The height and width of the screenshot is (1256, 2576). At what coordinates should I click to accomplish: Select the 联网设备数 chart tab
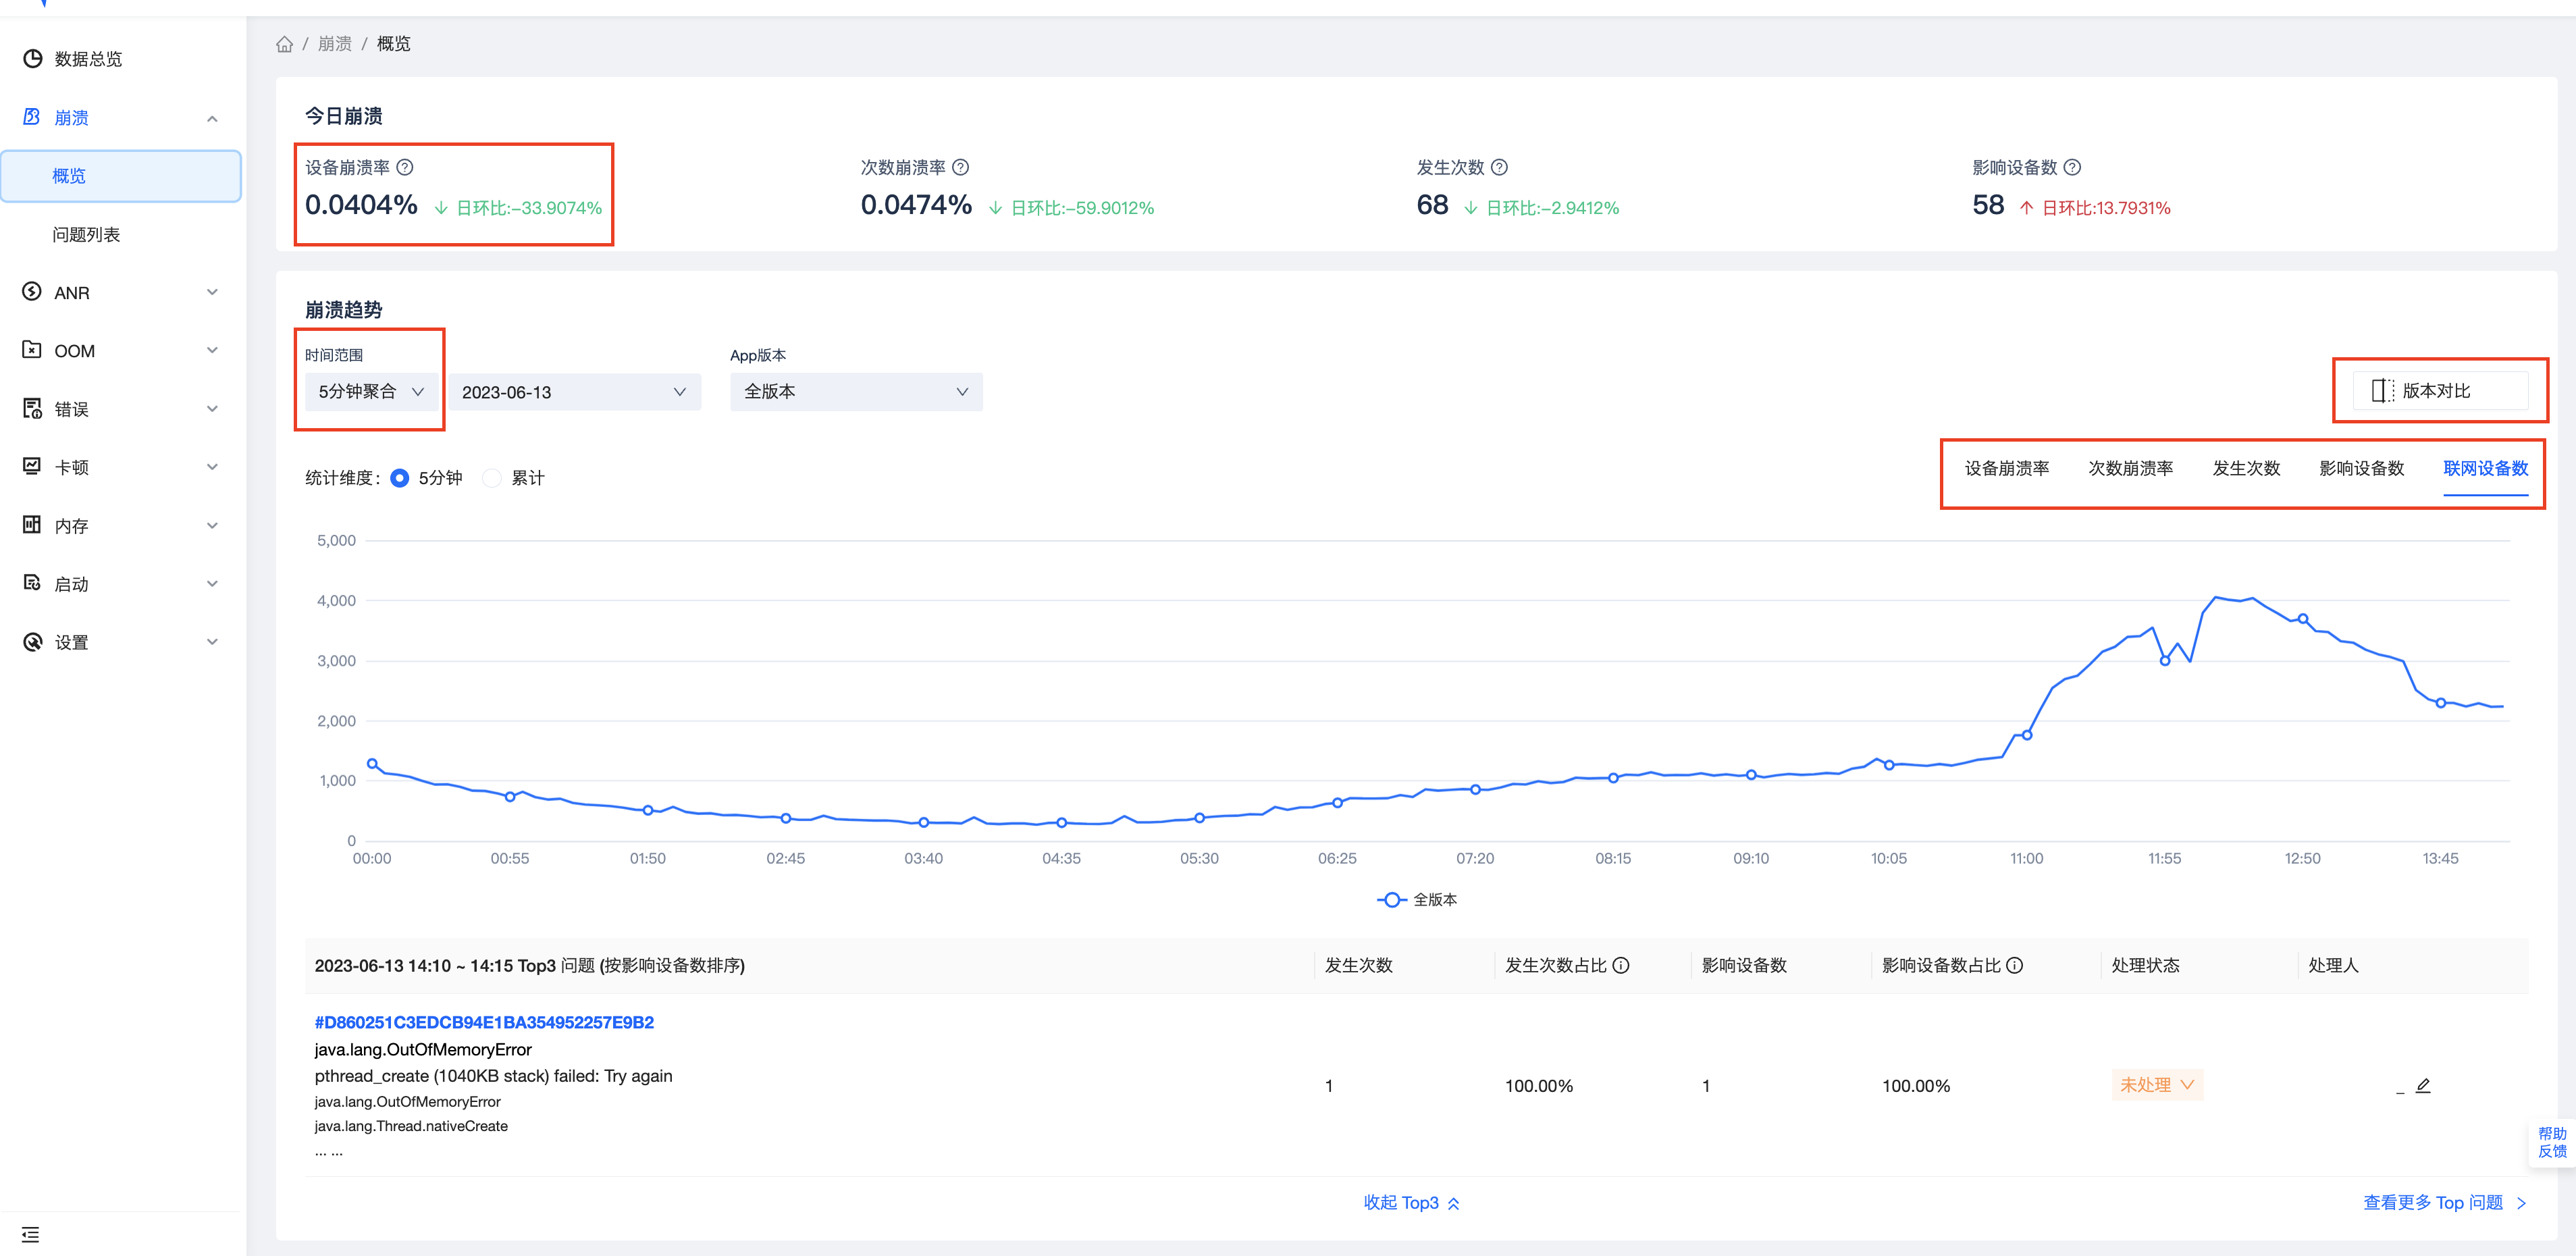point(2485,469)
